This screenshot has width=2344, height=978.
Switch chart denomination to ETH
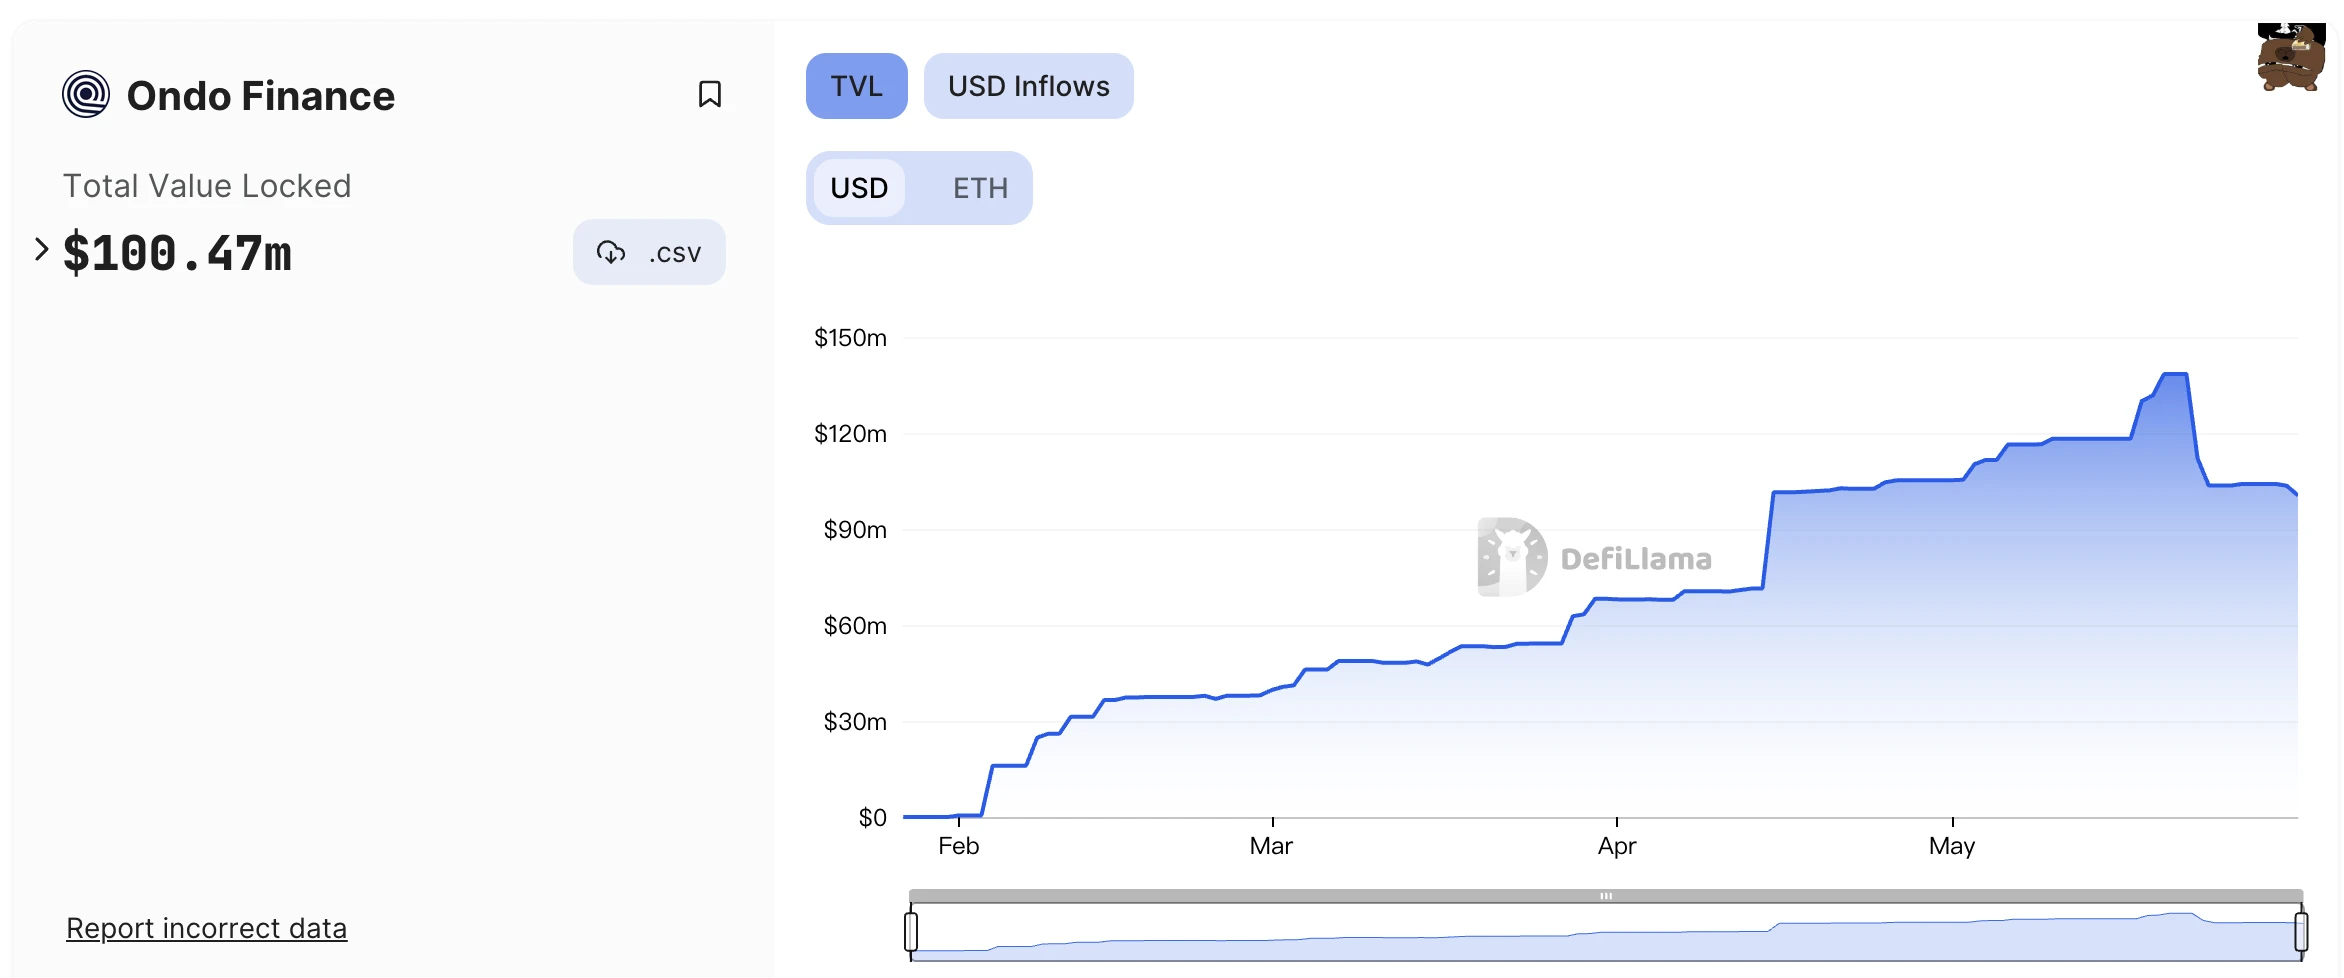[x=979, y=188]
